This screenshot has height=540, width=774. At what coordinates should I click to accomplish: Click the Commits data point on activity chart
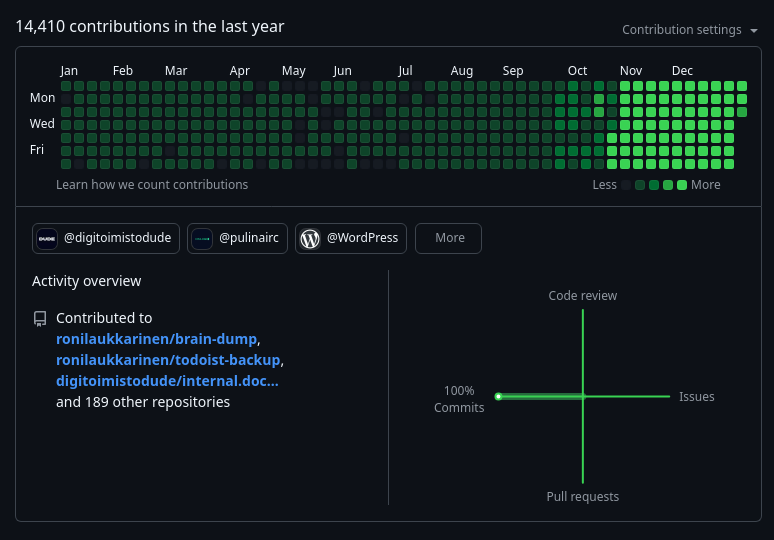click(499, 396)
